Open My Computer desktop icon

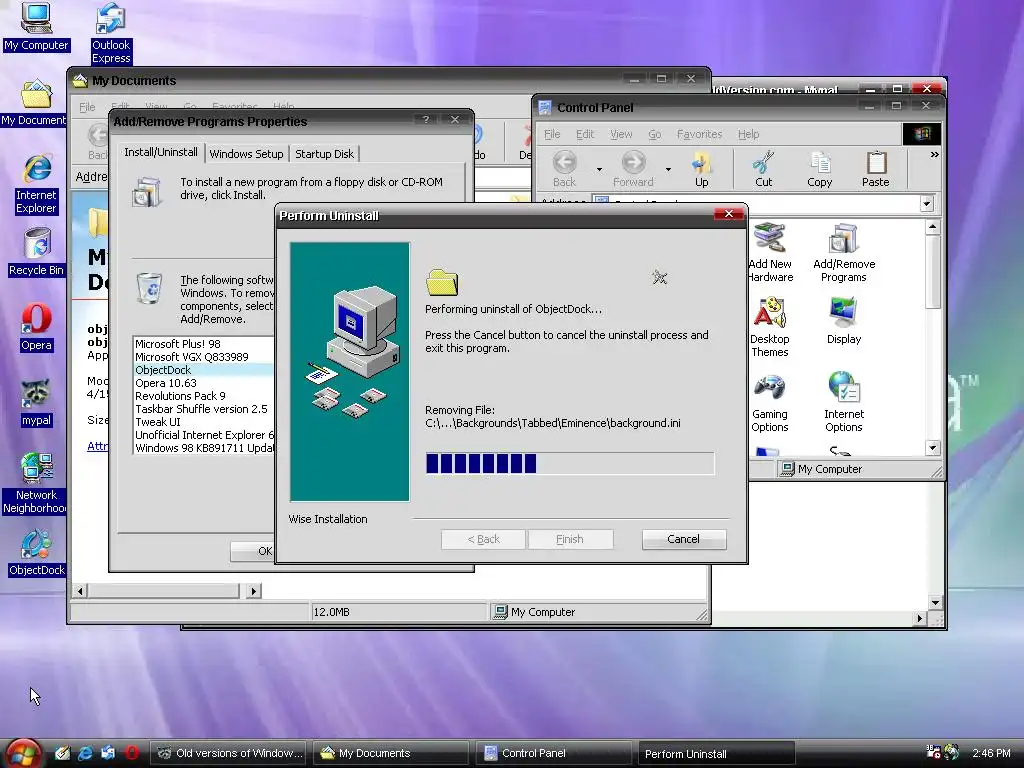[36, 27]
